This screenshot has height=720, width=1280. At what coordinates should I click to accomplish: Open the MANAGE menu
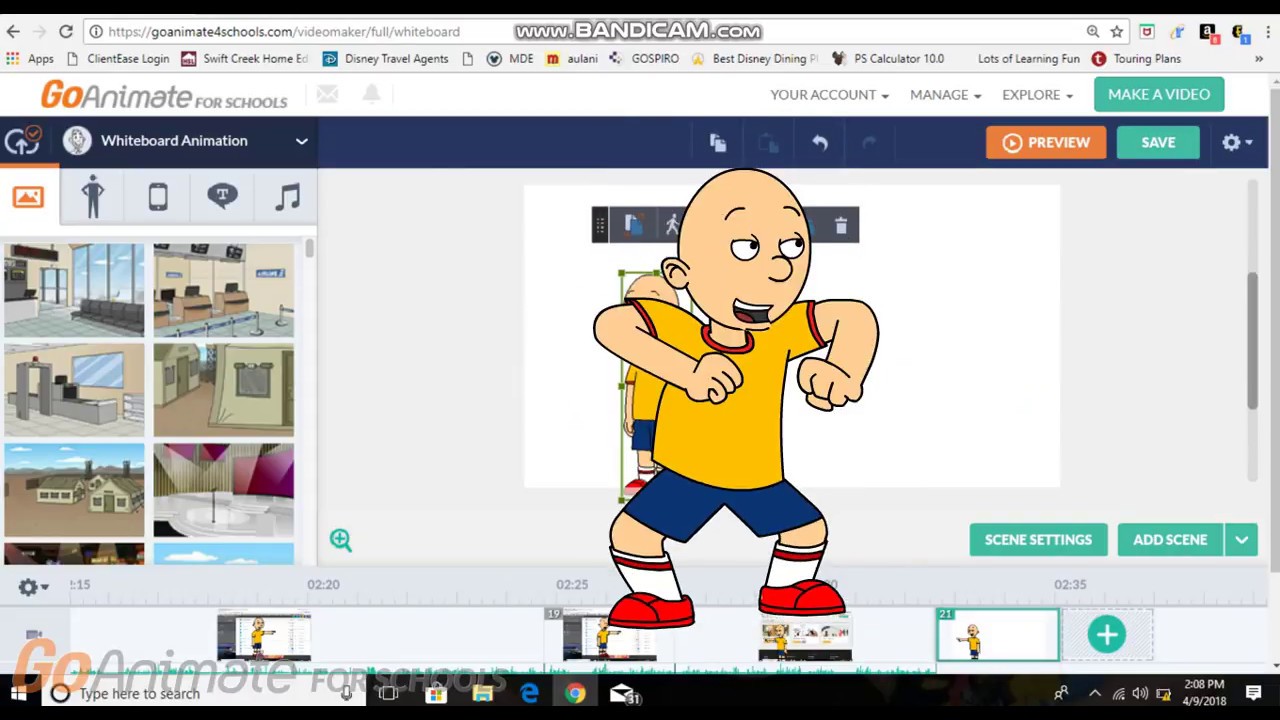tap(945, 95)
